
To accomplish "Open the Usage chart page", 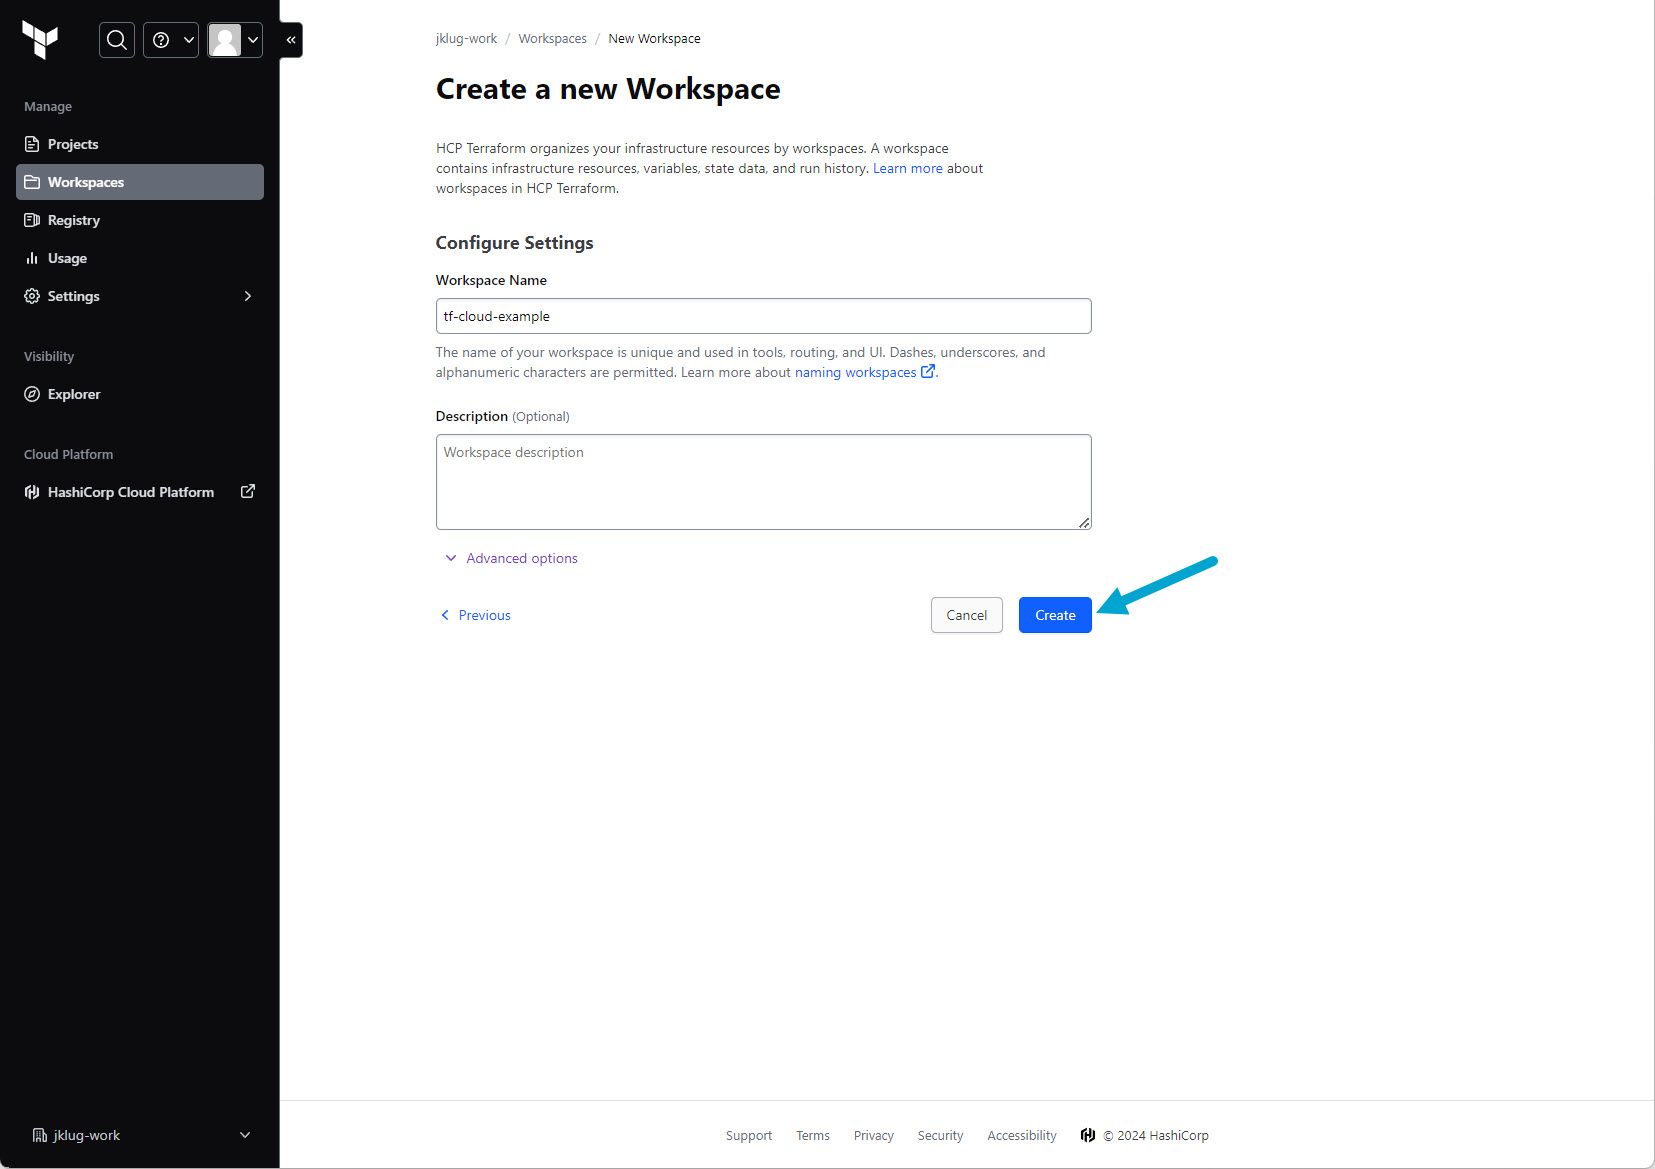I will click(67, 258).
